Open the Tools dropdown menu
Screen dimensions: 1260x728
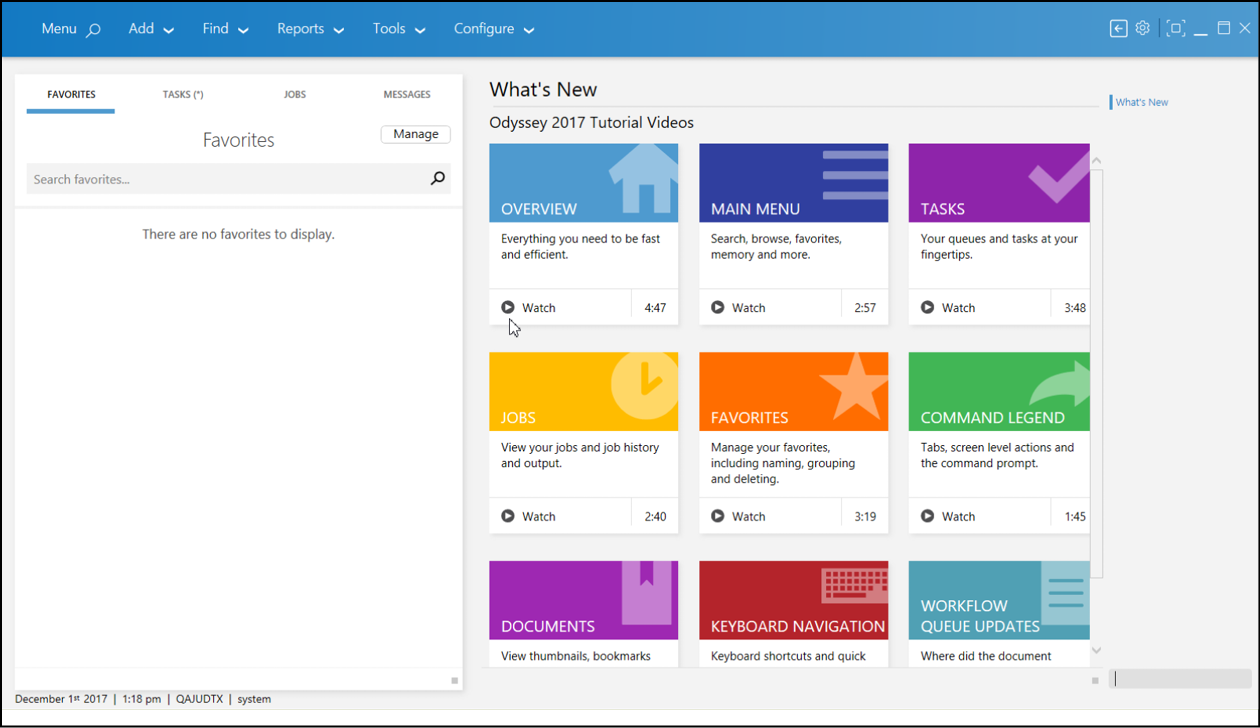tap(399, 29)
